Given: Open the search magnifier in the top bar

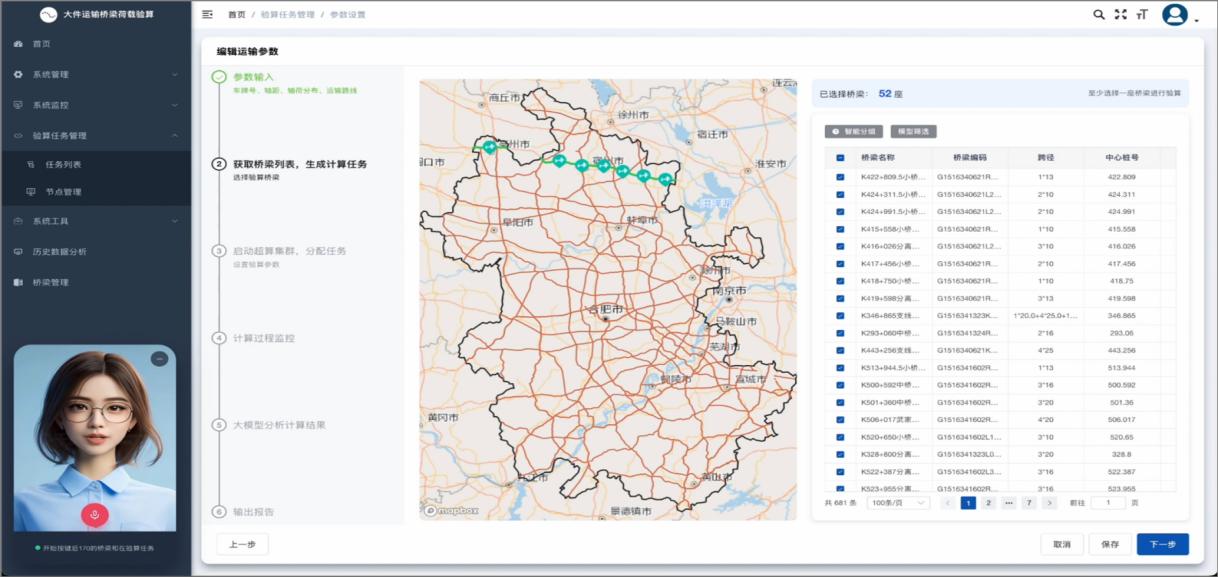Looking at the screenshot, I should [x=1099, y=15].
